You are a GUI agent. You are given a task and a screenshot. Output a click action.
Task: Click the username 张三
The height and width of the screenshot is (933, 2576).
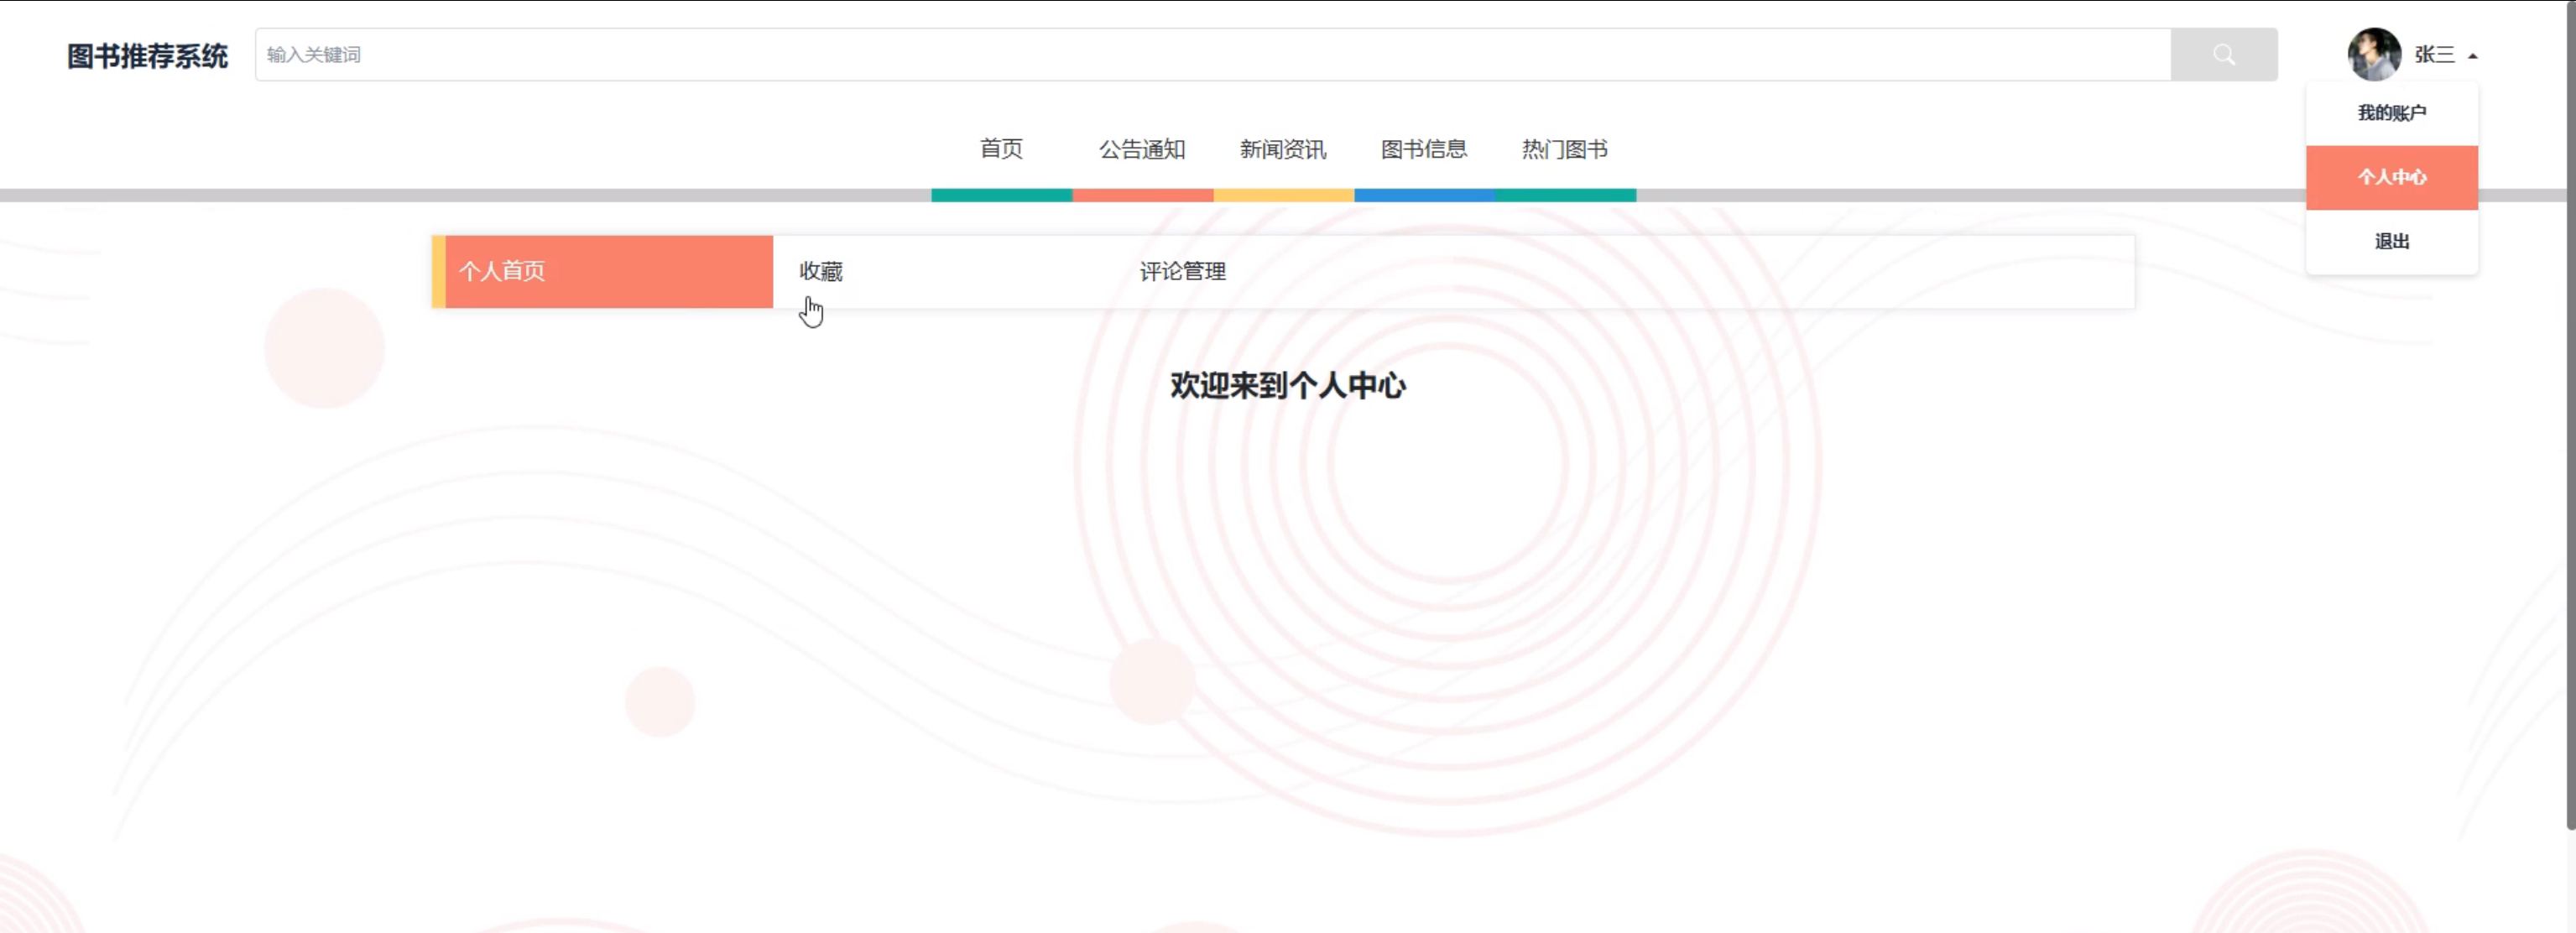(2434, 55)
